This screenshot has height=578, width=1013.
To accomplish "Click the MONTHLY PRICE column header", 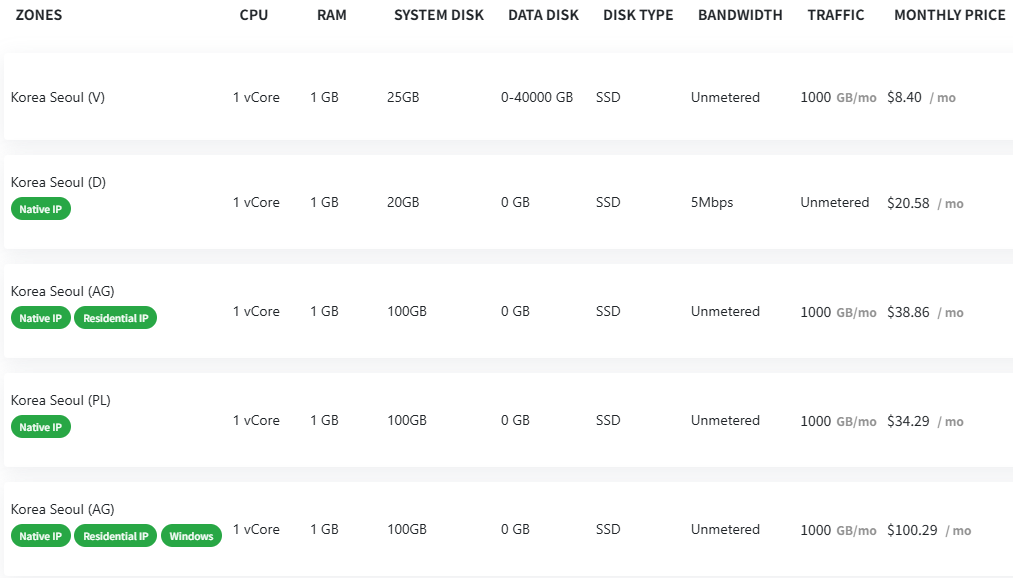I will coord(949,16).
